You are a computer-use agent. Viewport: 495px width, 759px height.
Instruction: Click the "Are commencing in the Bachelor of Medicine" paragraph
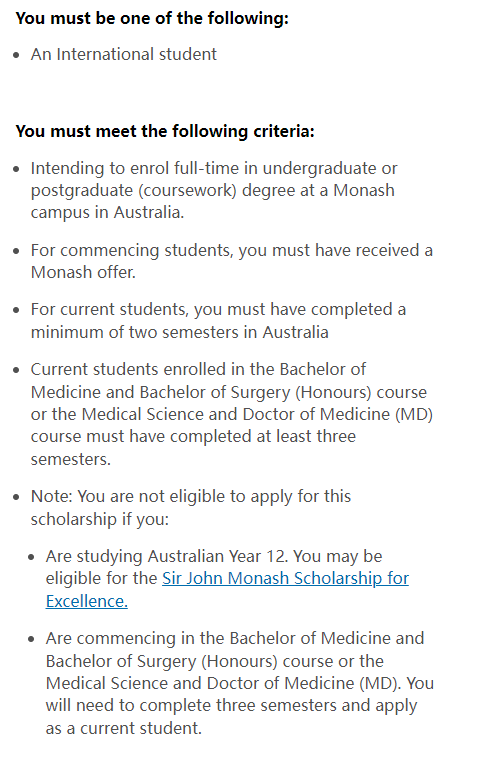(240, 683)
